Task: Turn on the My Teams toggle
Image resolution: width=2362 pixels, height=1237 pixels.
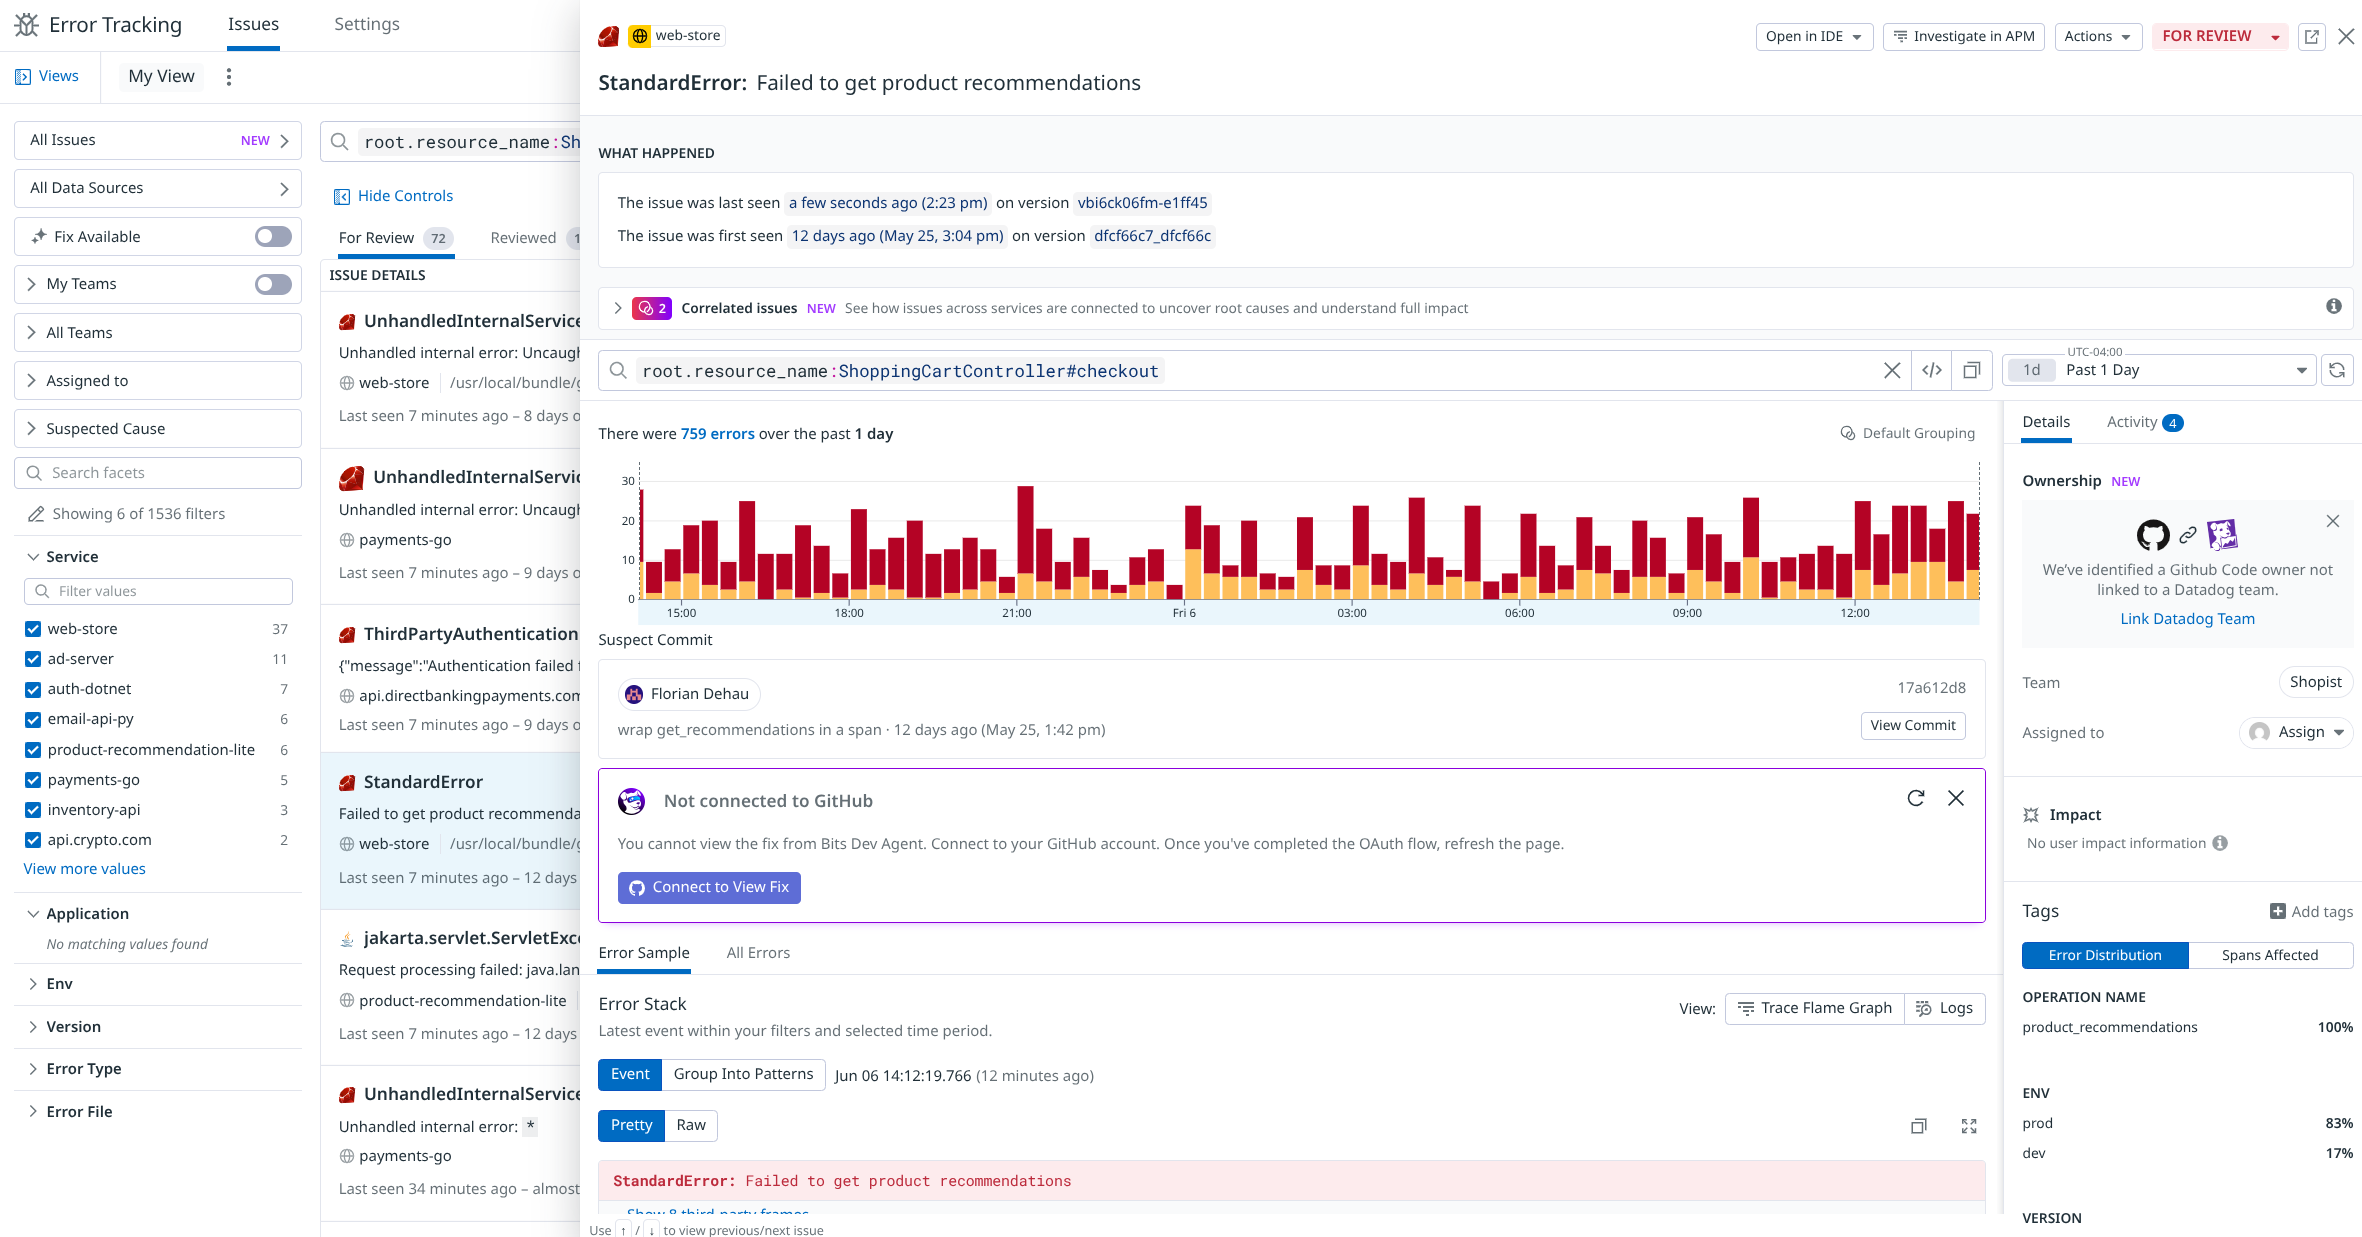Action: [x=272, y=284]
